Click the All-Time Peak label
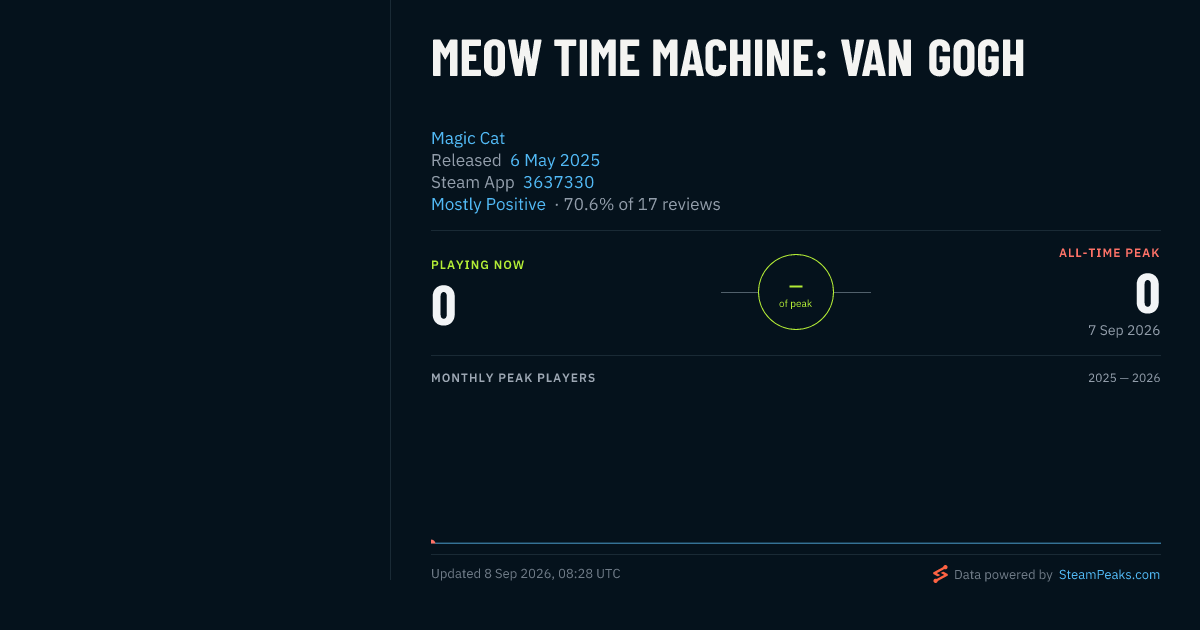The image size is (1200, 630). pyautogui.click(x=1110, y=253)
